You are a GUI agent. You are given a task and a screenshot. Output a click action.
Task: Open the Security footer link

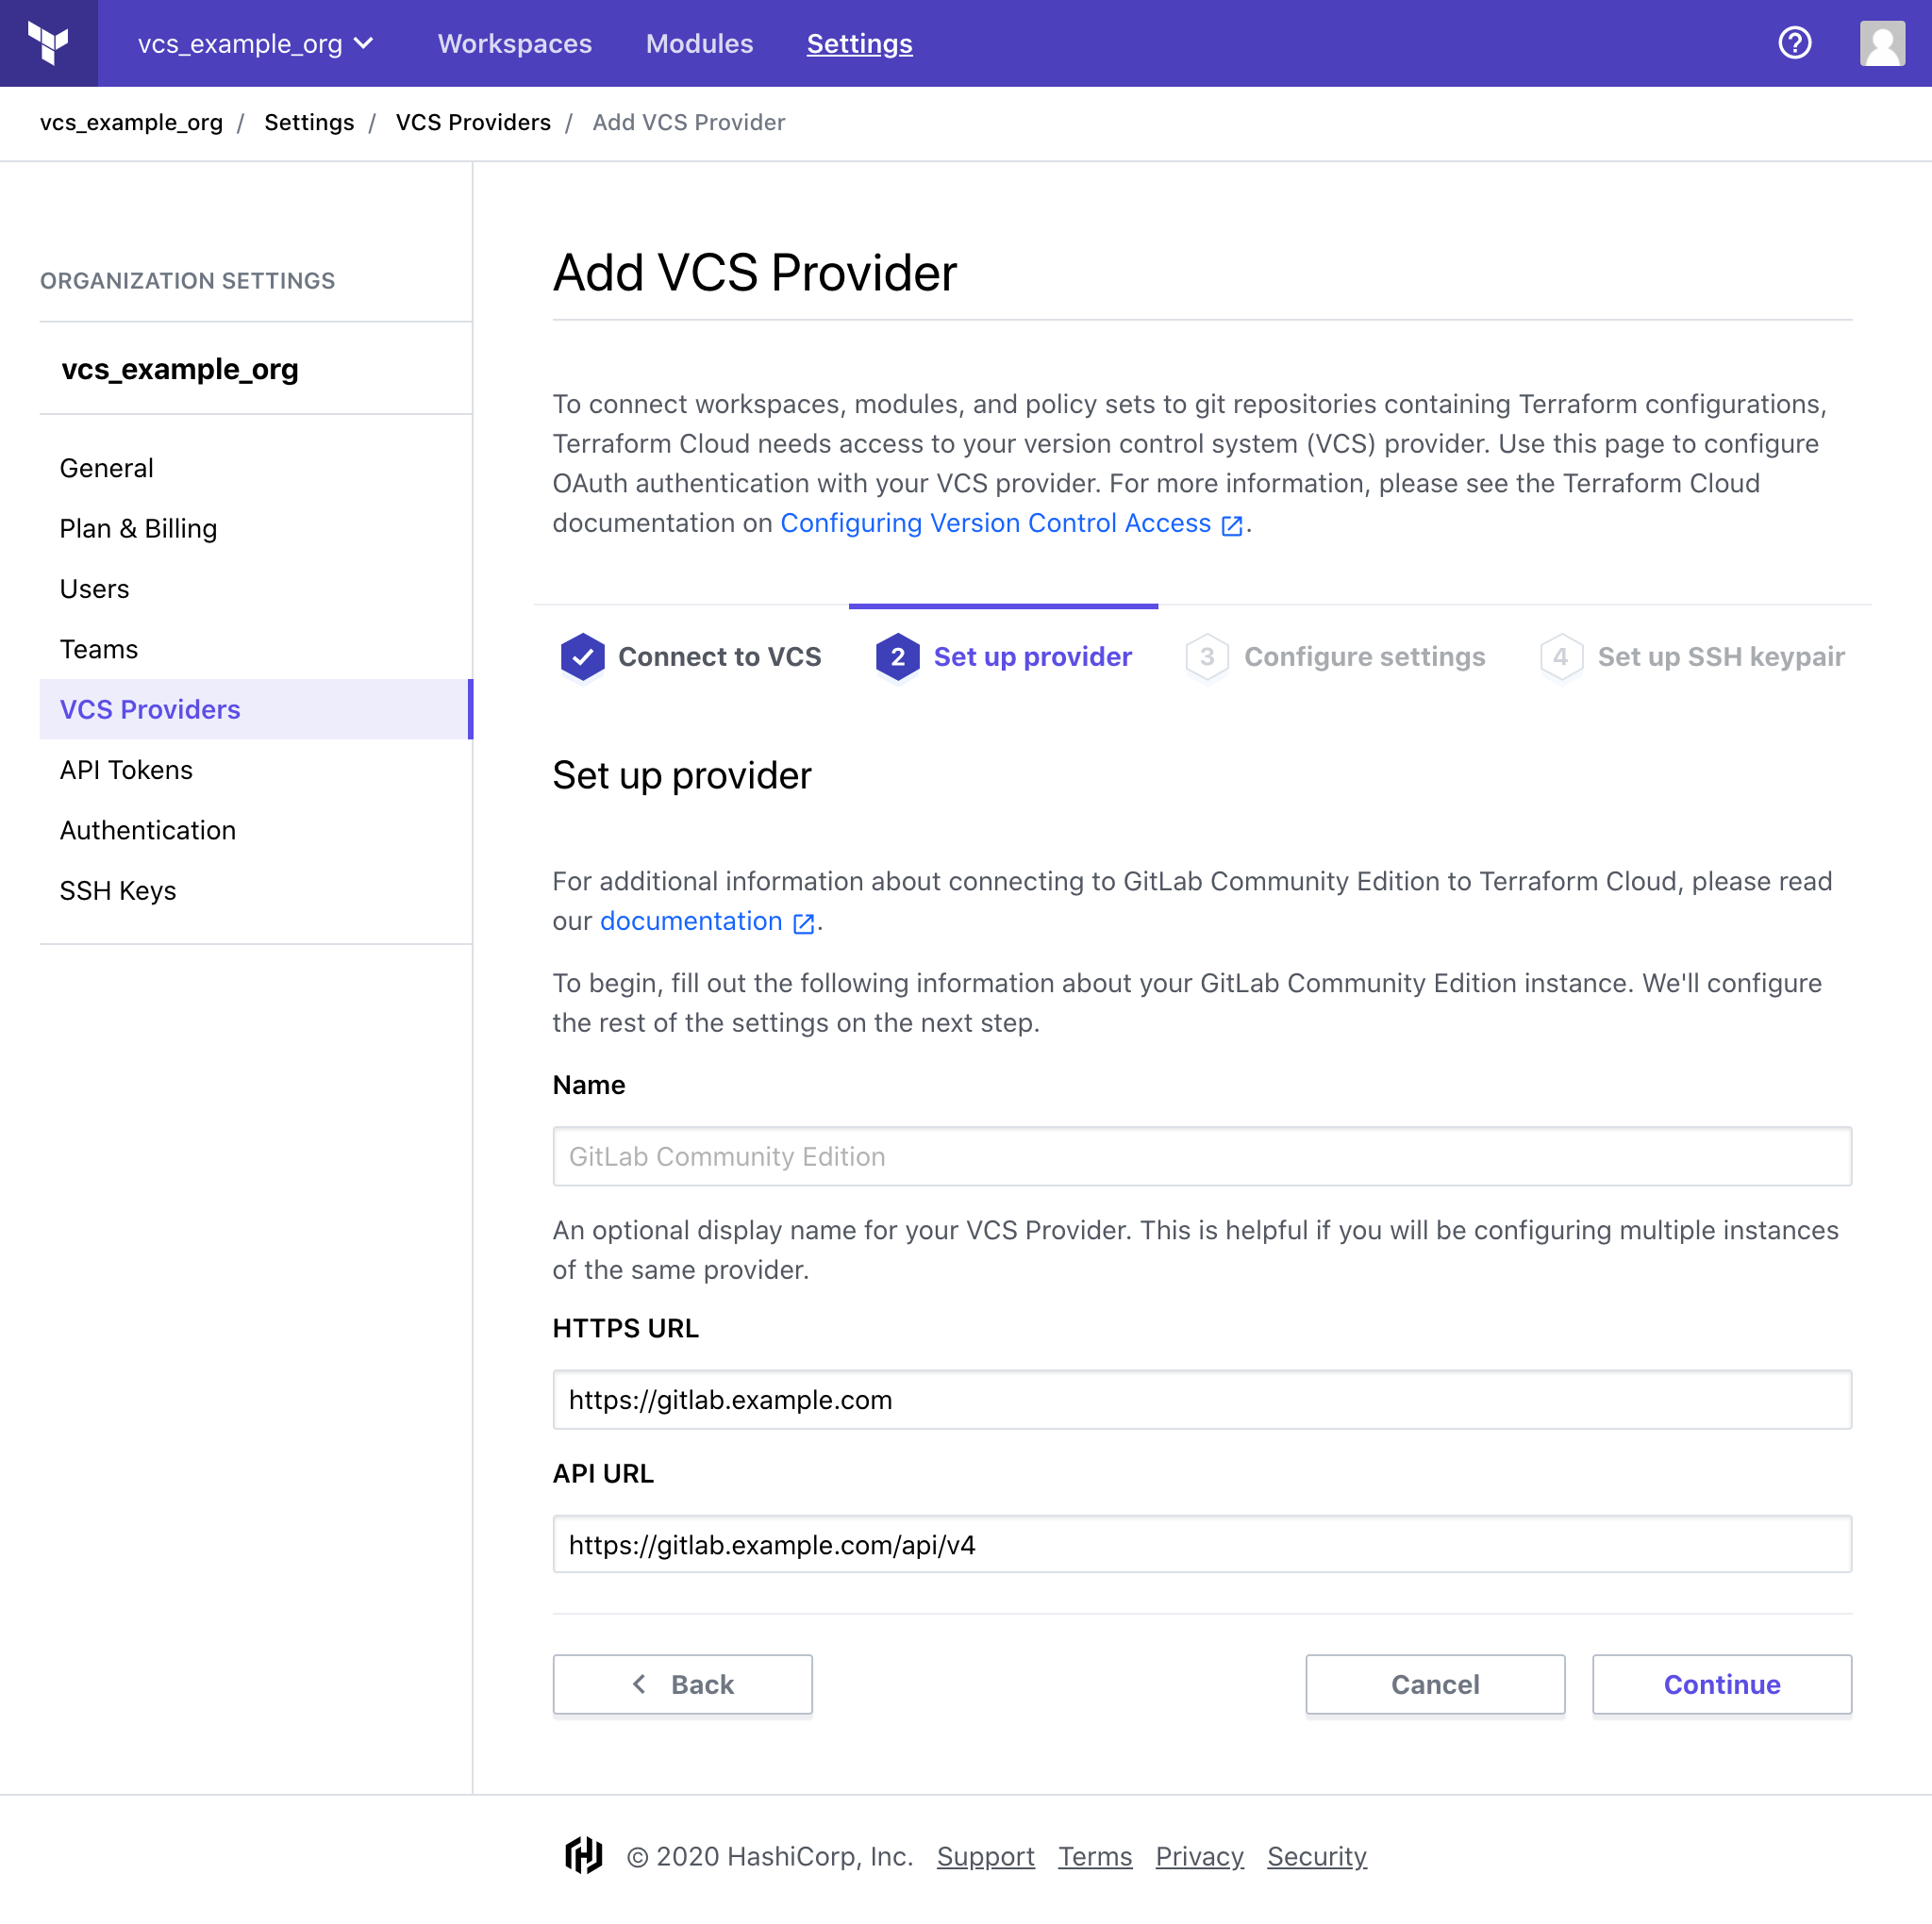point(1316,1856)
